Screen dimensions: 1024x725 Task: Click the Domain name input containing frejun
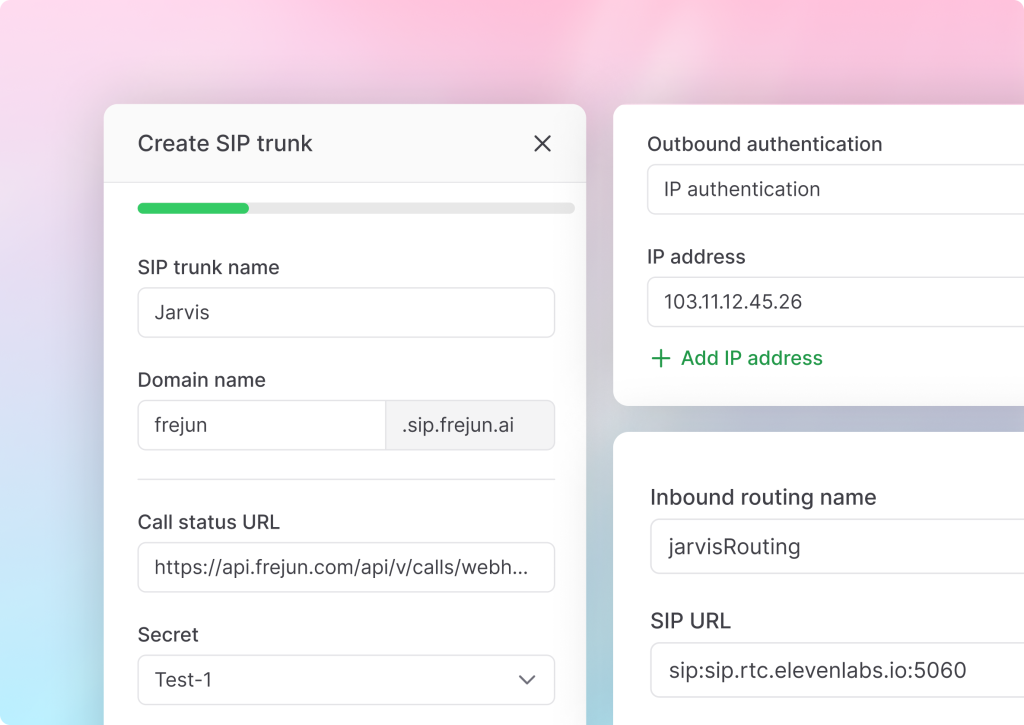click(x=261, y=426)
